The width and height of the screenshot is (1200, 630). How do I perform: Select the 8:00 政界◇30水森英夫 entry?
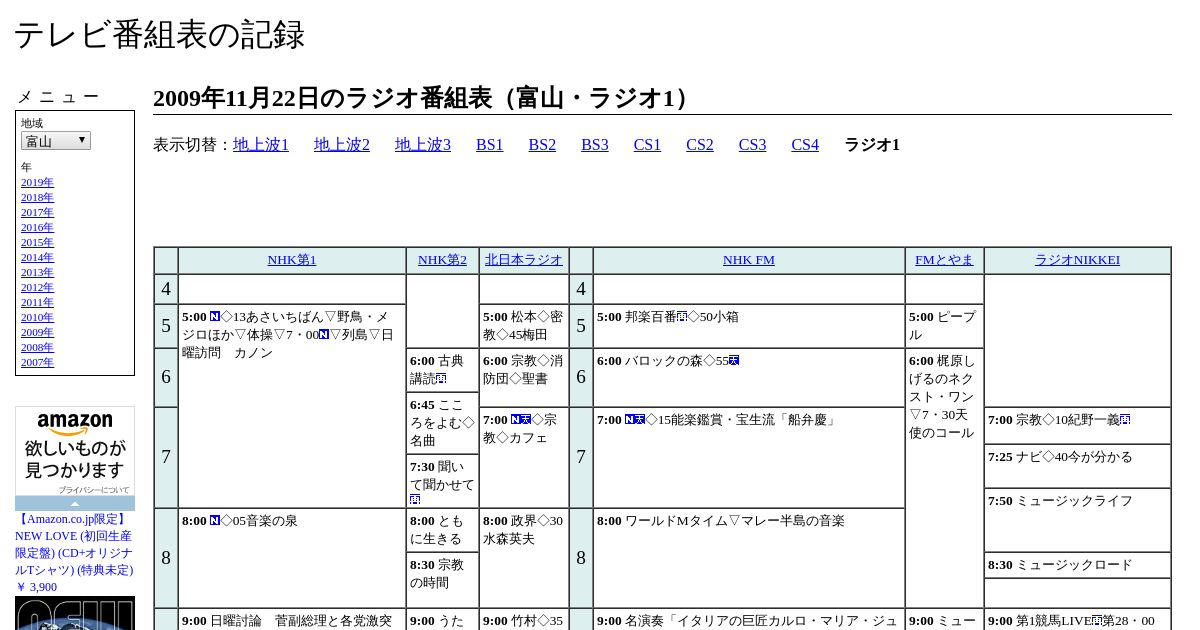[x=523, y=530]
